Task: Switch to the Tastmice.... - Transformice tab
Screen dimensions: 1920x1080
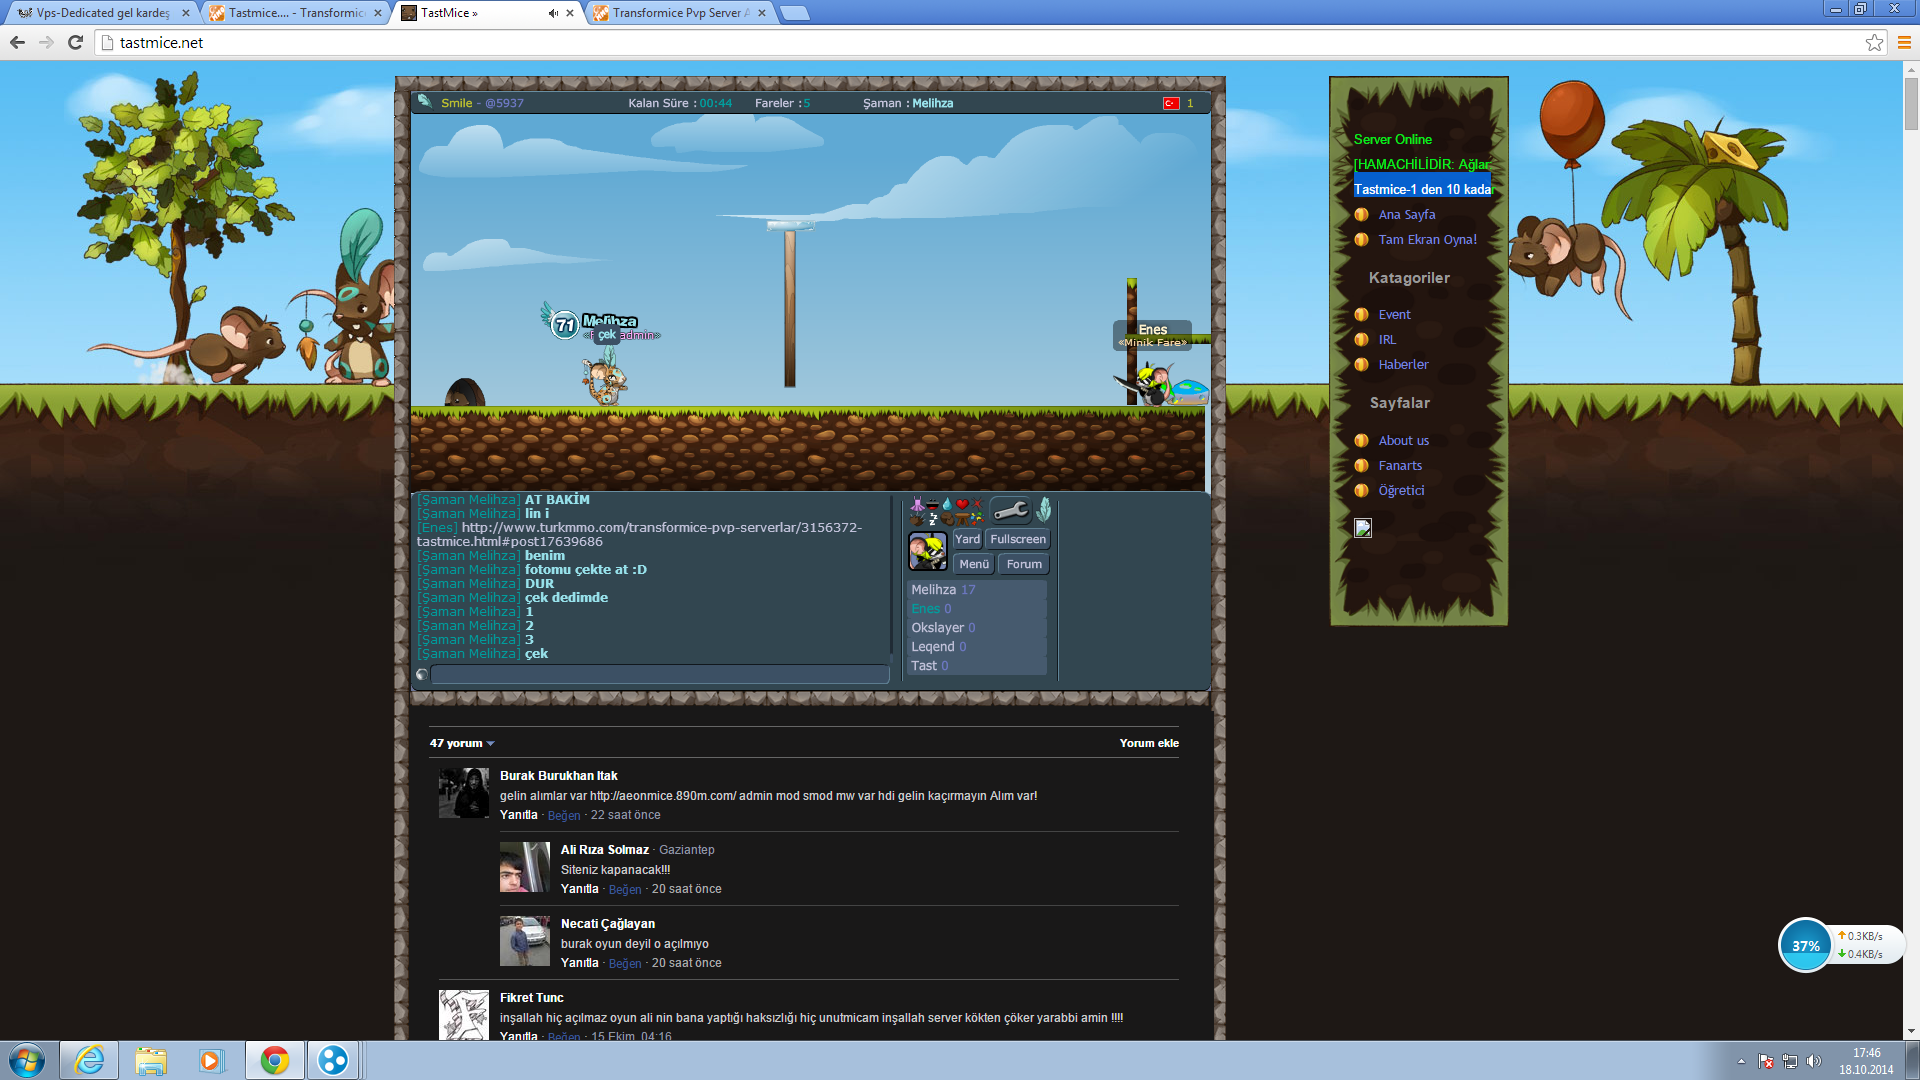Action: 296,13
